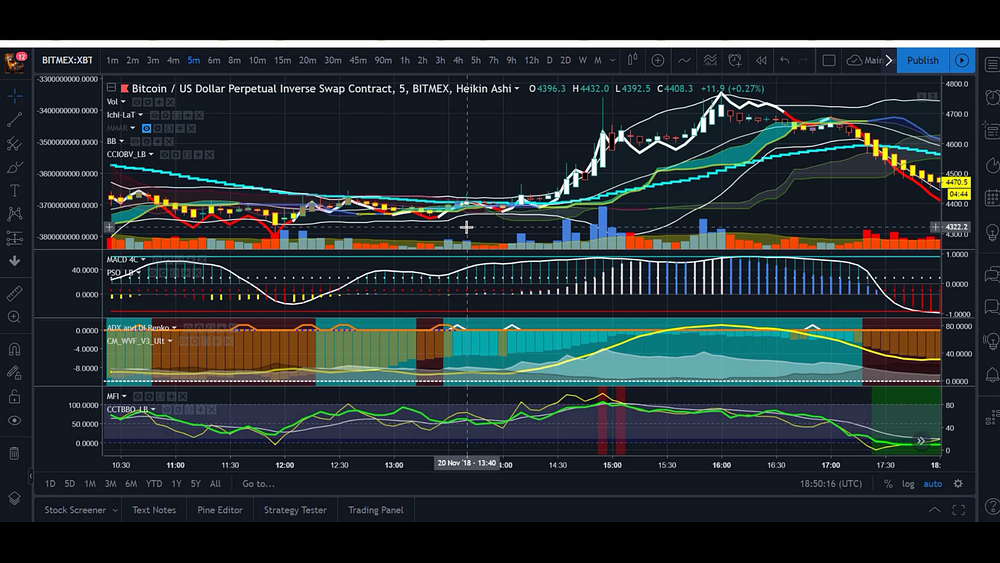Open chart settings gear icon
1000x563 pixels.
coord(958,484)
